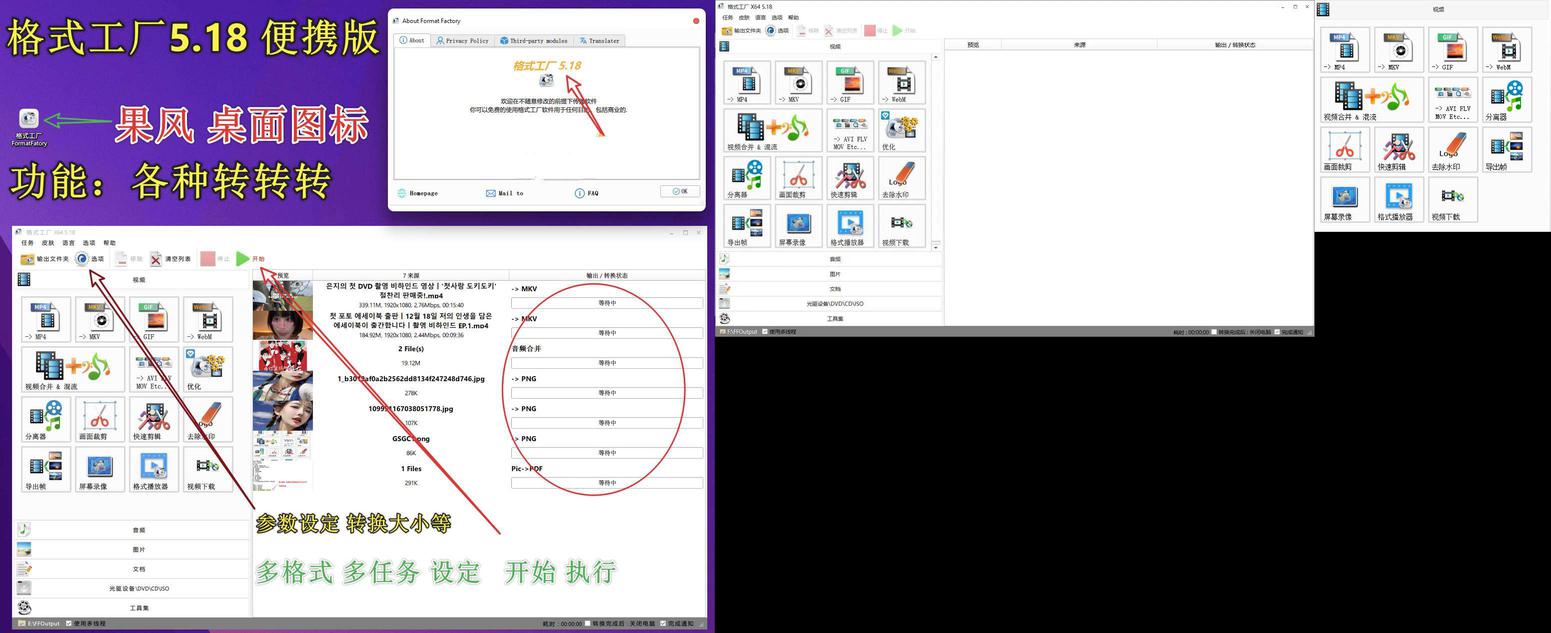Collapse 视频 section header in standalone video panel

click(x=1432, y=10)
